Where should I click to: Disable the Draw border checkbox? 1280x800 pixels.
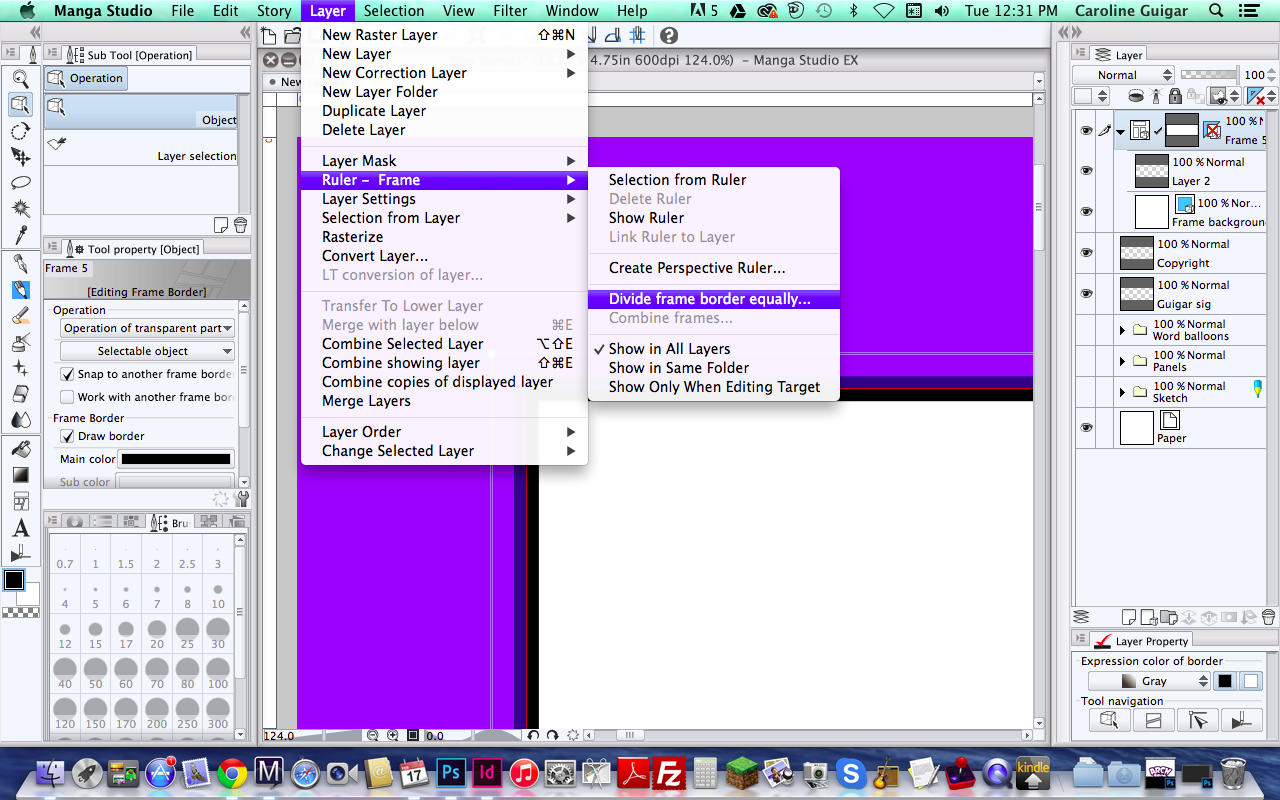68,436
